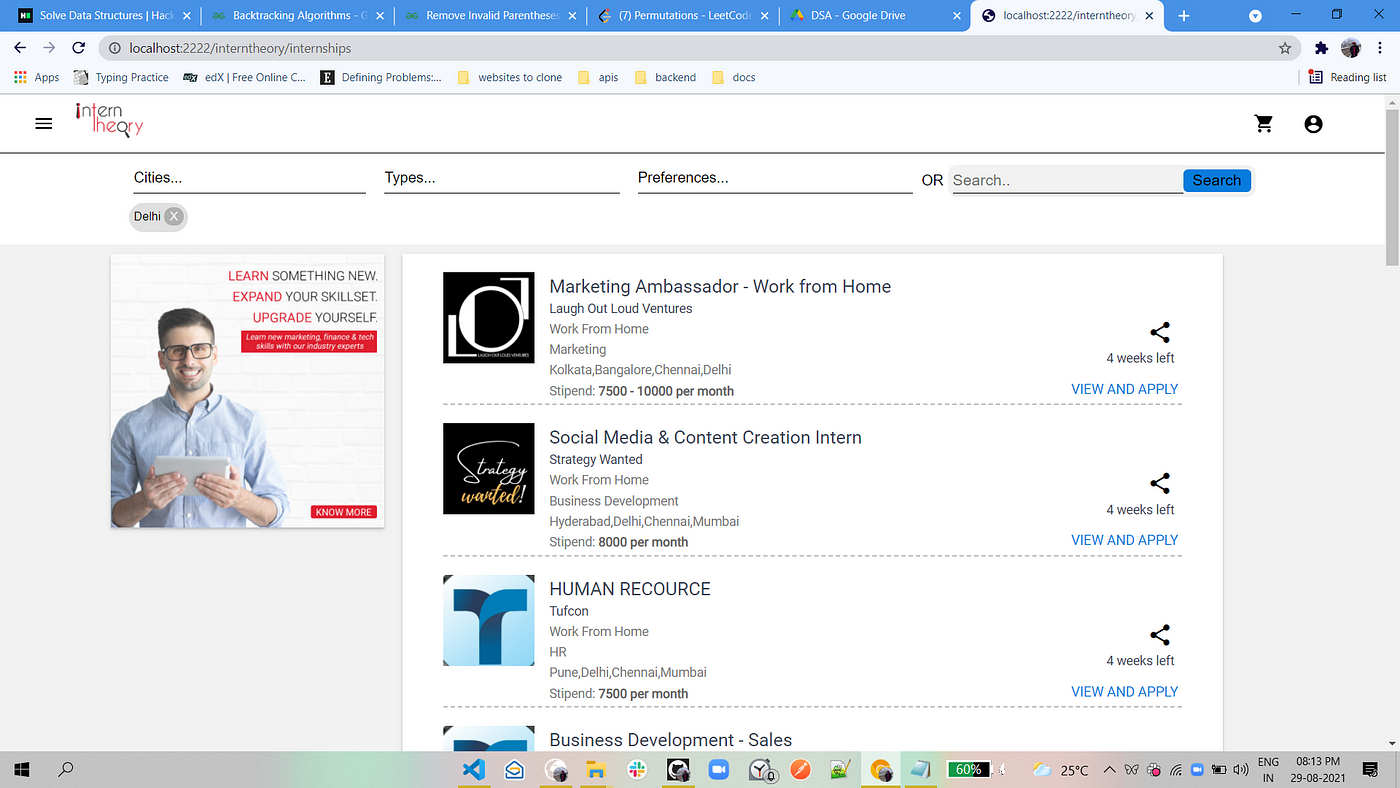Open the Marketing Ambassador - Work from Home title
Image resolution: width=1400 pixels, height=788 pixels.
(x=720, y=286)
